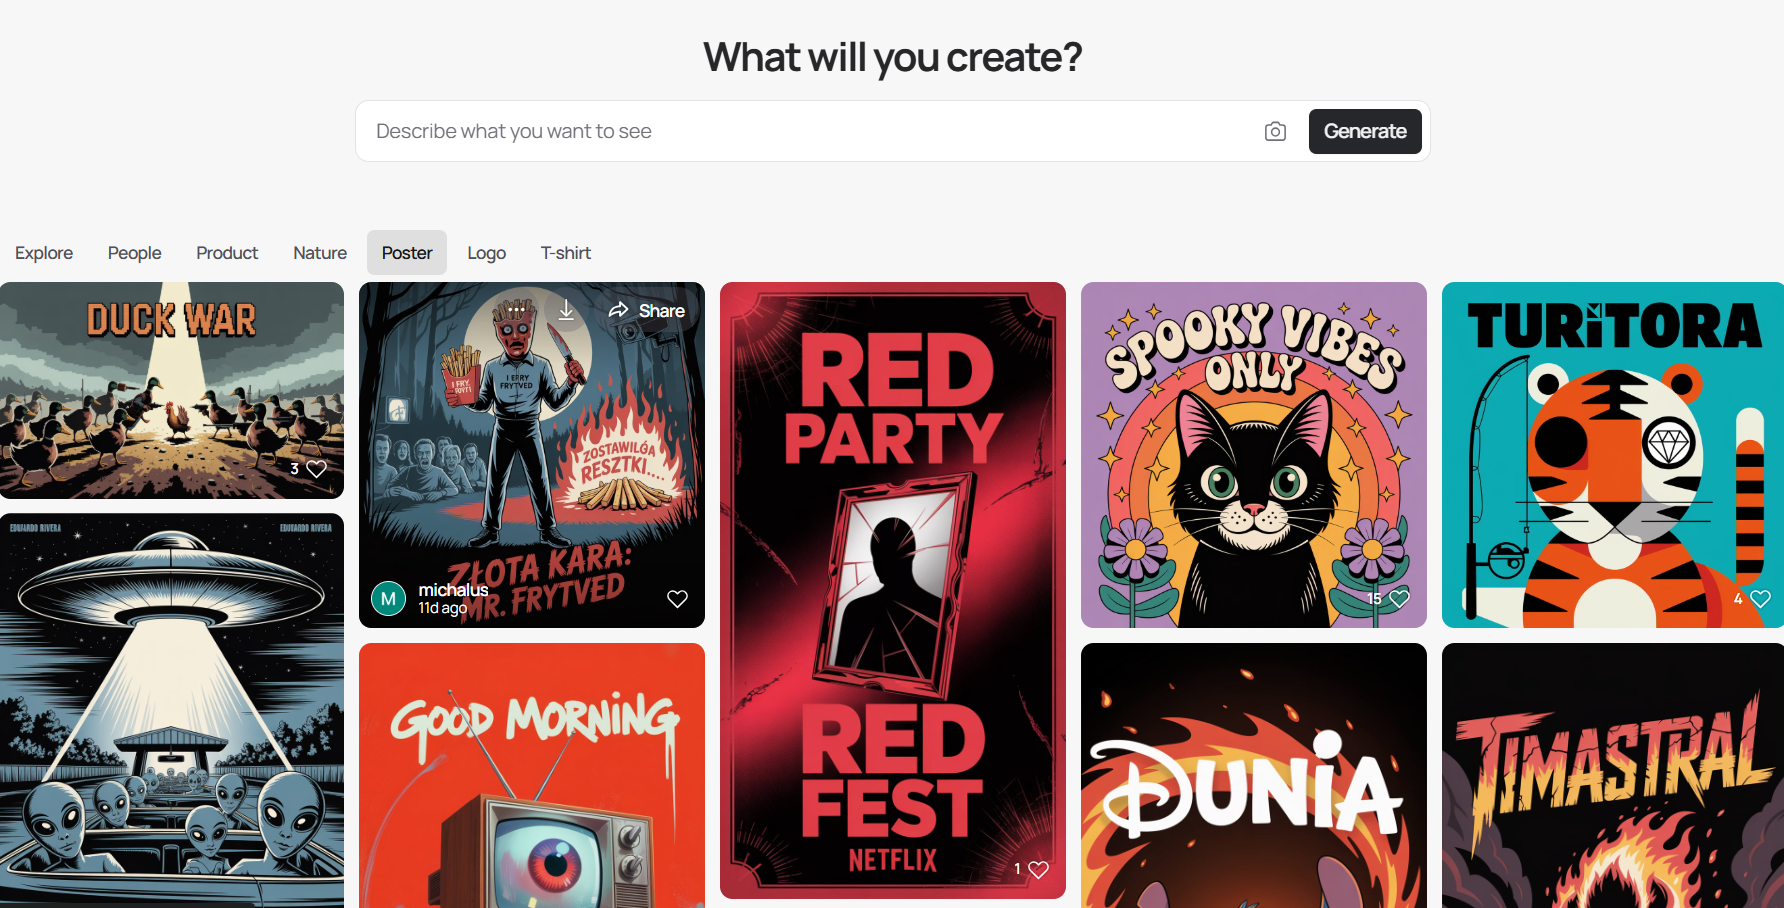Download the Mr. Frytved poster
The image size is (1784, 908).
[566, 310]
